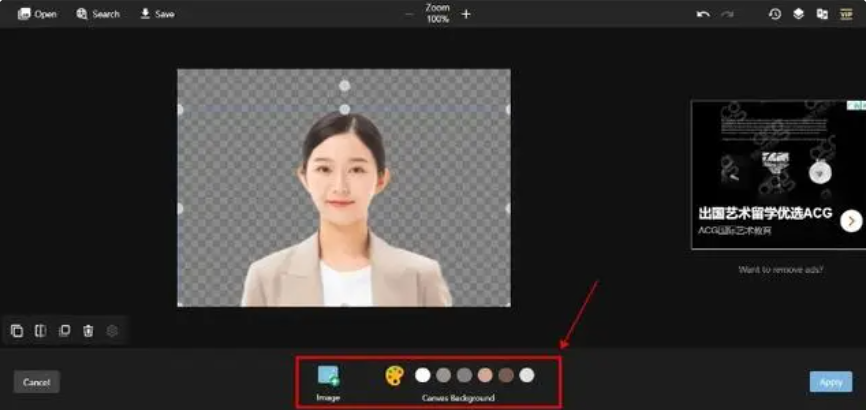Select the first white background swatch
This screenshot has height=410, width=866.
pyautogui.click(x=423, y=375)
